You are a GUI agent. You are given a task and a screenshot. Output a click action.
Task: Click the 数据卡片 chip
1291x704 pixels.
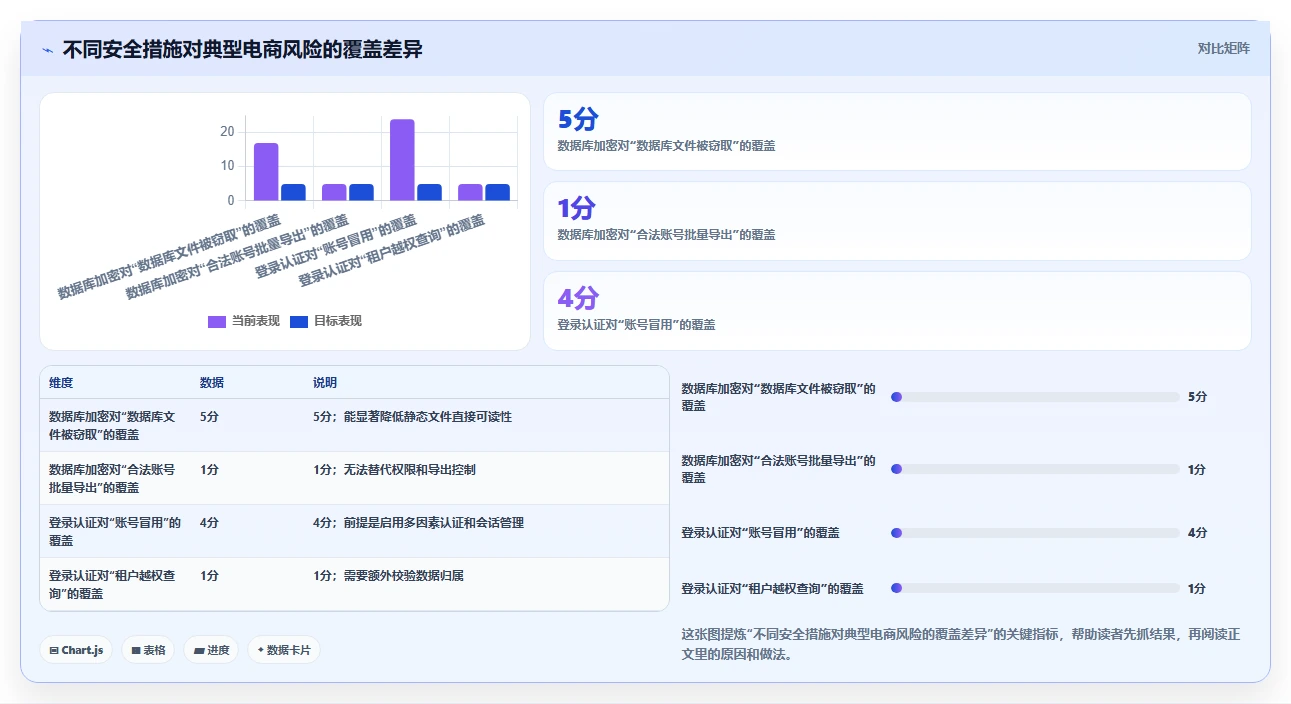[x=284, y=650]
